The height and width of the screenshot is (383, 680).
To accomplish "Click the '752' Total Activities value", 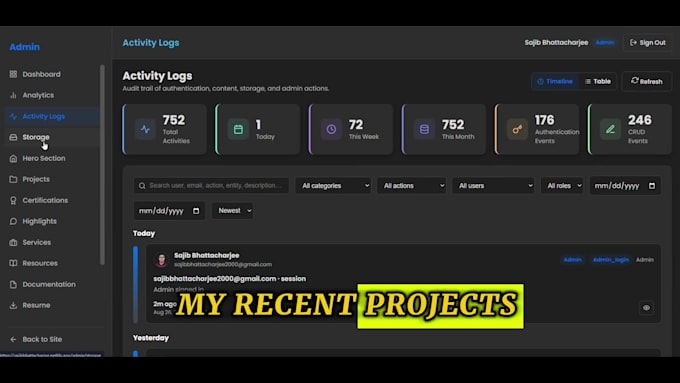I will point(173,120).
